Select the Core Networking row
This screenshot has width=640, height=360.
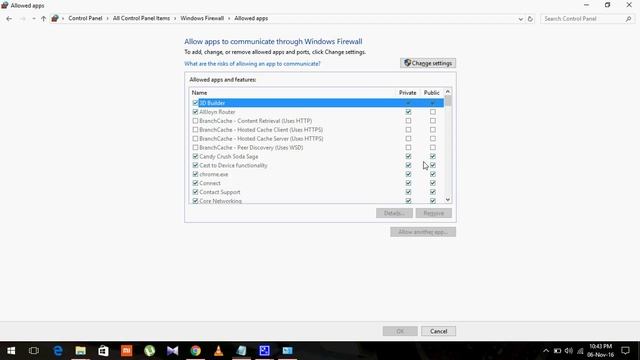317,200
